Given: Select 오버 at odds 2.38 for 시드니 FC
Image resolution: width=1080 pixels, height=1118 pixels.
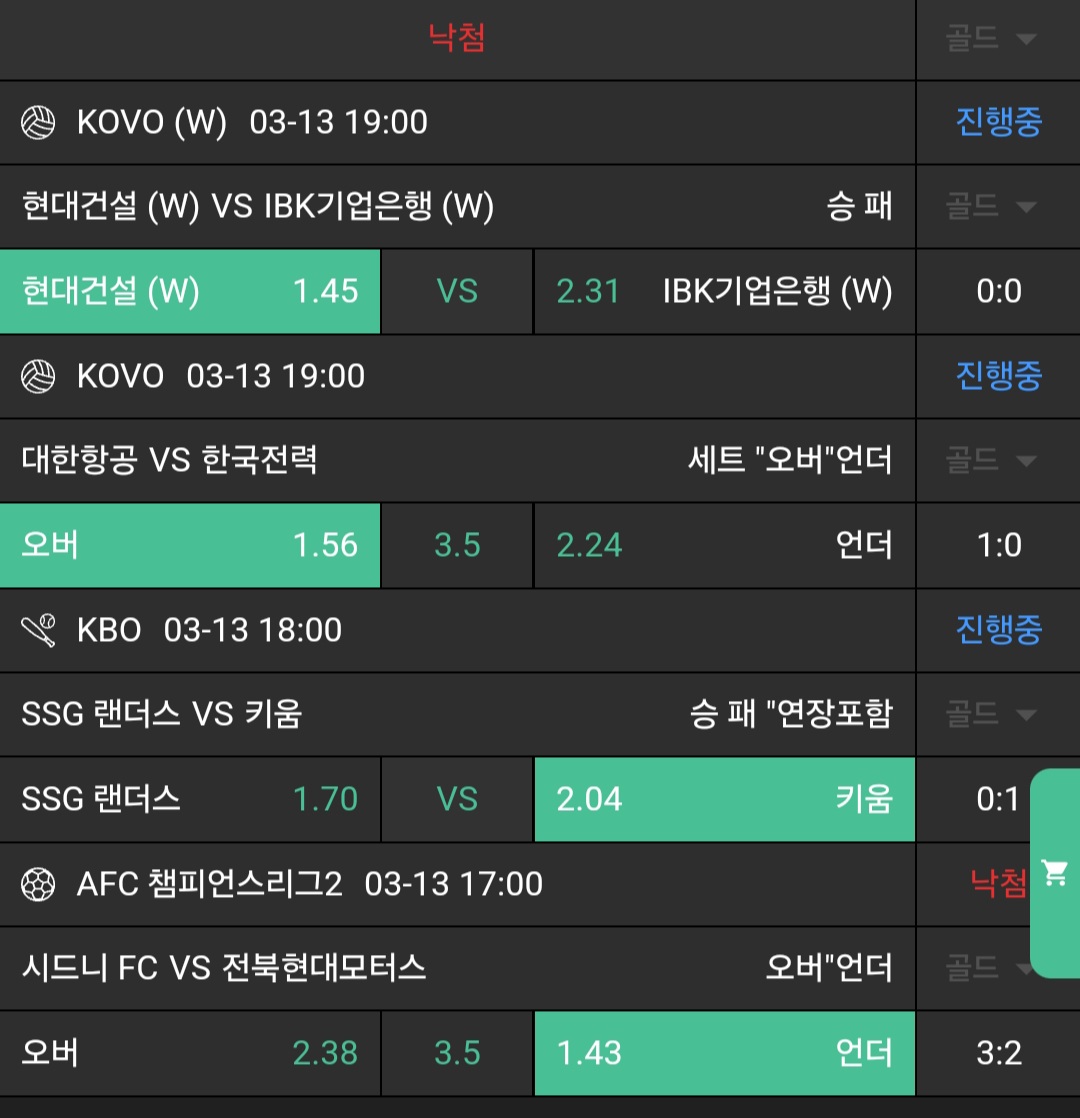Looking at the screenshot, I should pos(190,1054).
